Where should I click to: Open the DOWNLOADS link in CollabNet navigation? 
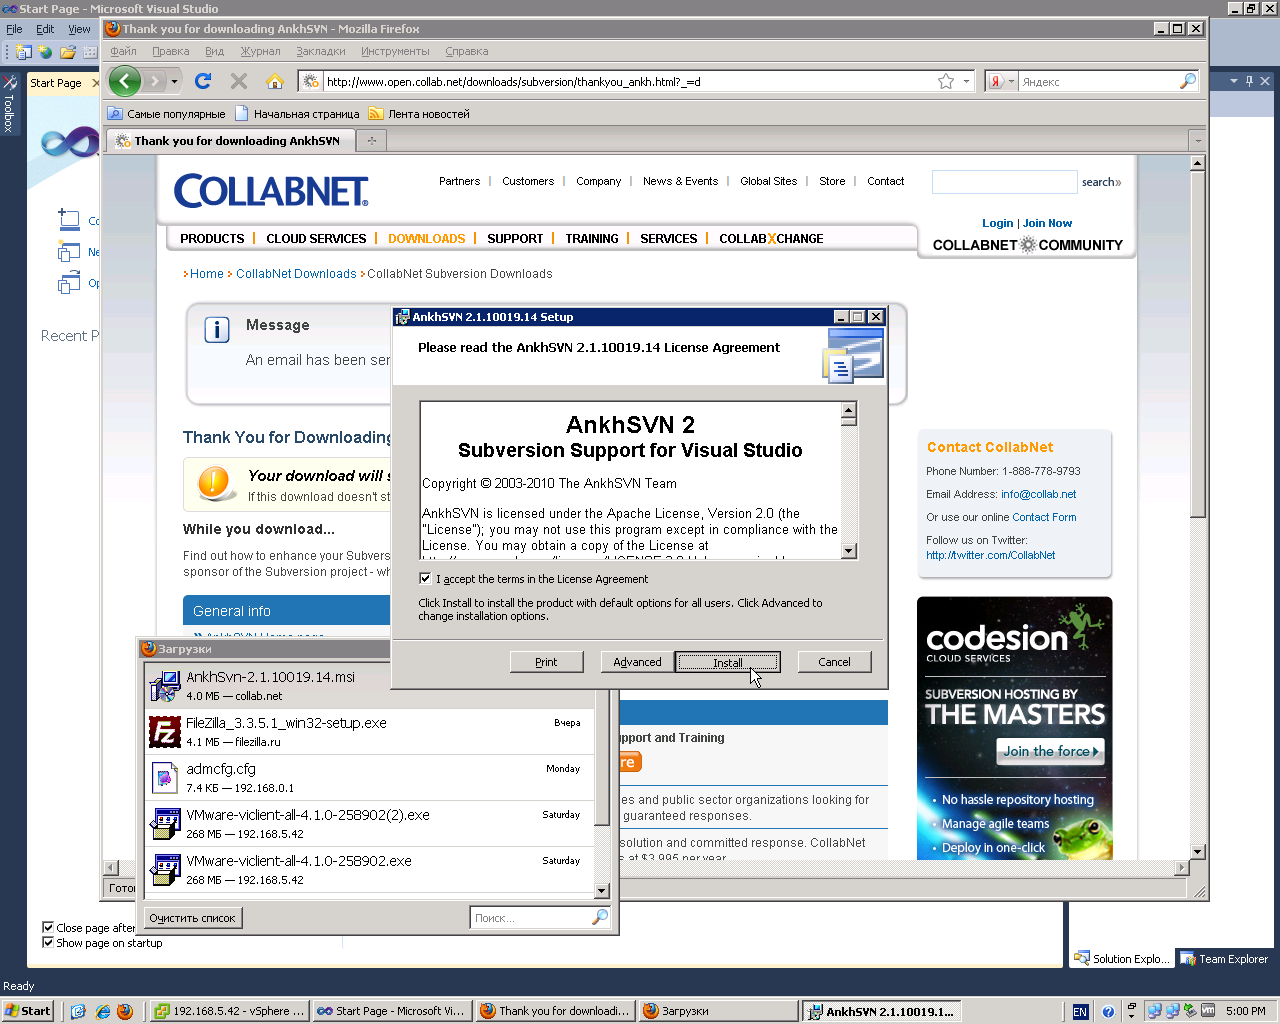coord(427,238)
